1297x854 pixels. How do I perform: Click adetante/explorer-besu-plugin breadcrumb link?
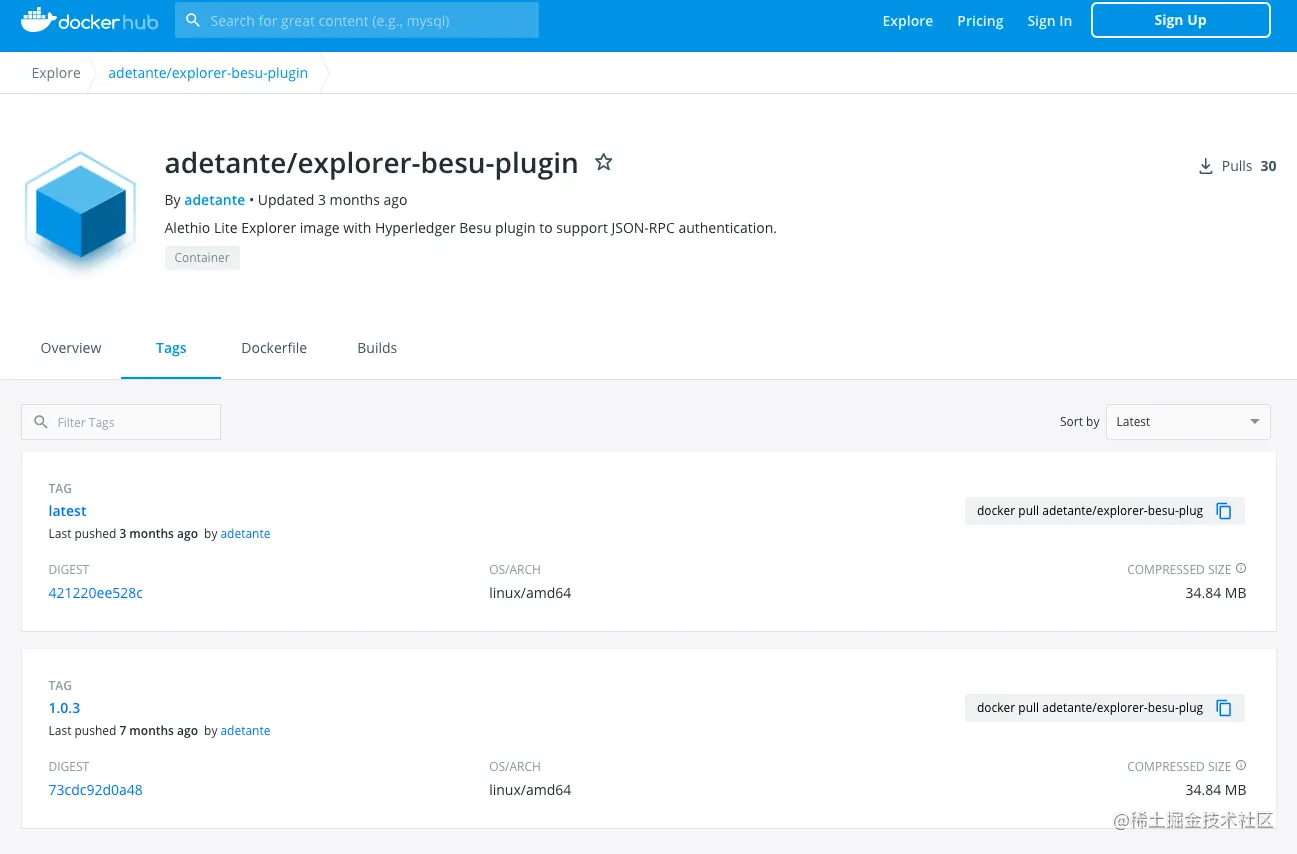208,73
